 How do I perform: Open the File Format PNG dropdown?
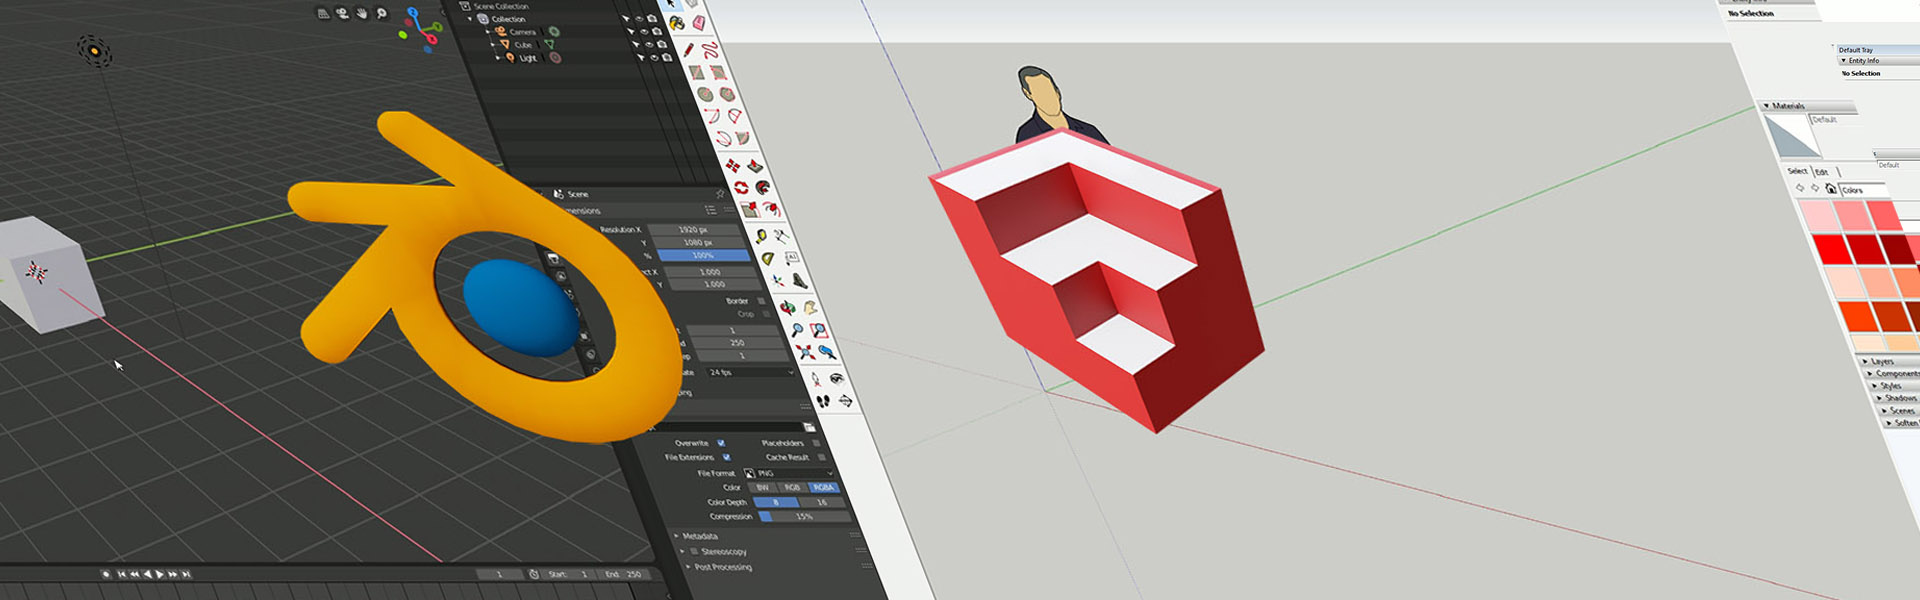(x=789, y=473)
